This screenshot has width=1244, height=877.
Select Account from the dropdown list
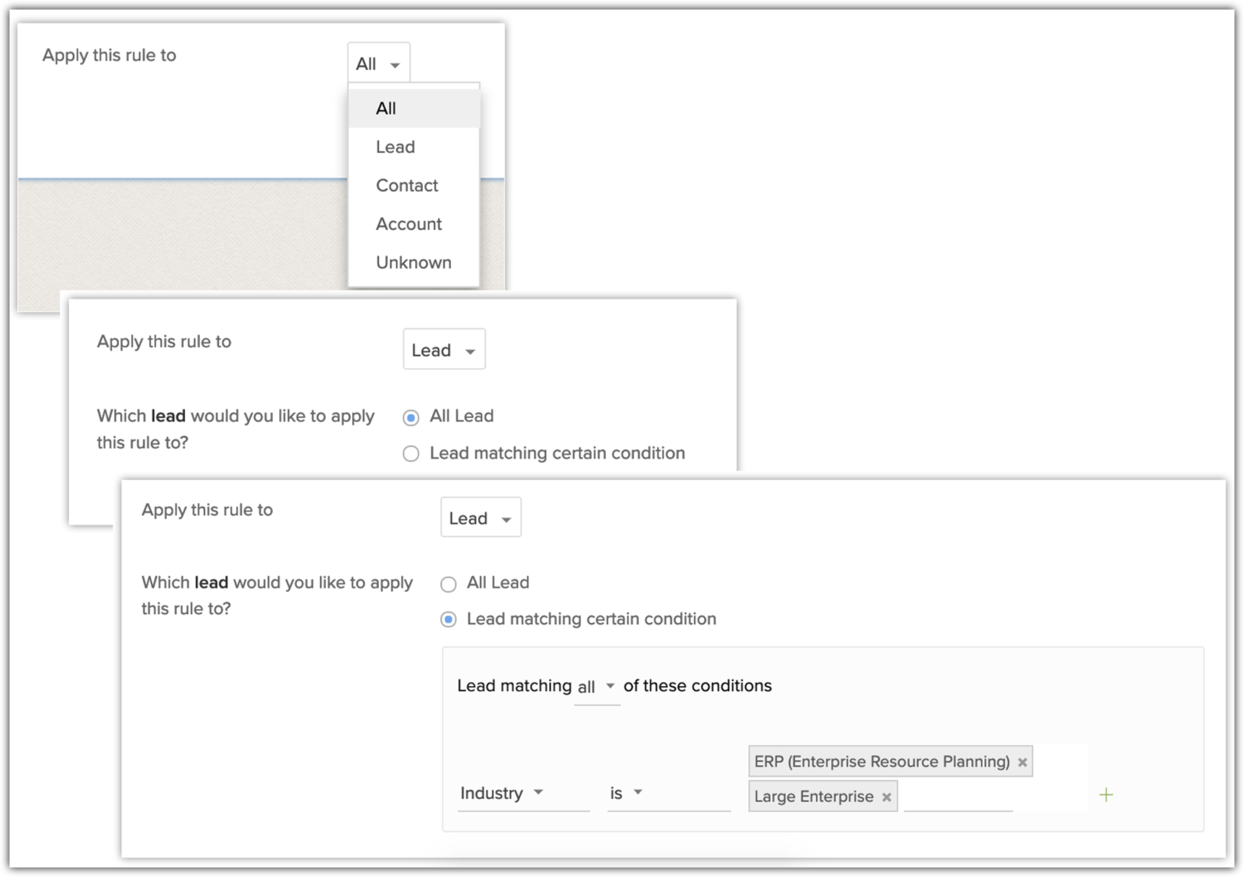[x=409, y=224]
